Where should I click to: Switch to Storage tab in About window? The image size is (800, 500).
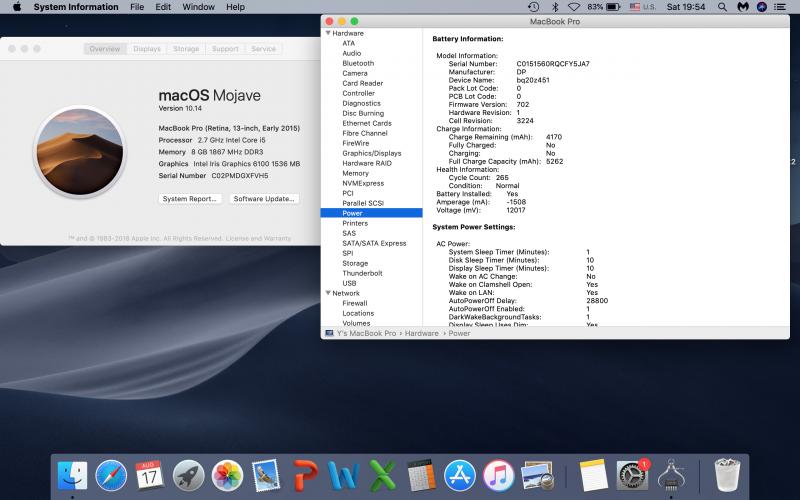pyautogui.click(x=186, y=49)
